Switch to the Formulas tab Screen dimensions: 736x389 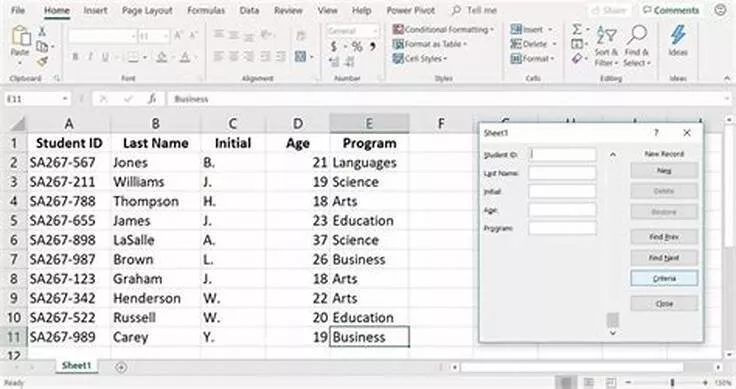[206, 10]
